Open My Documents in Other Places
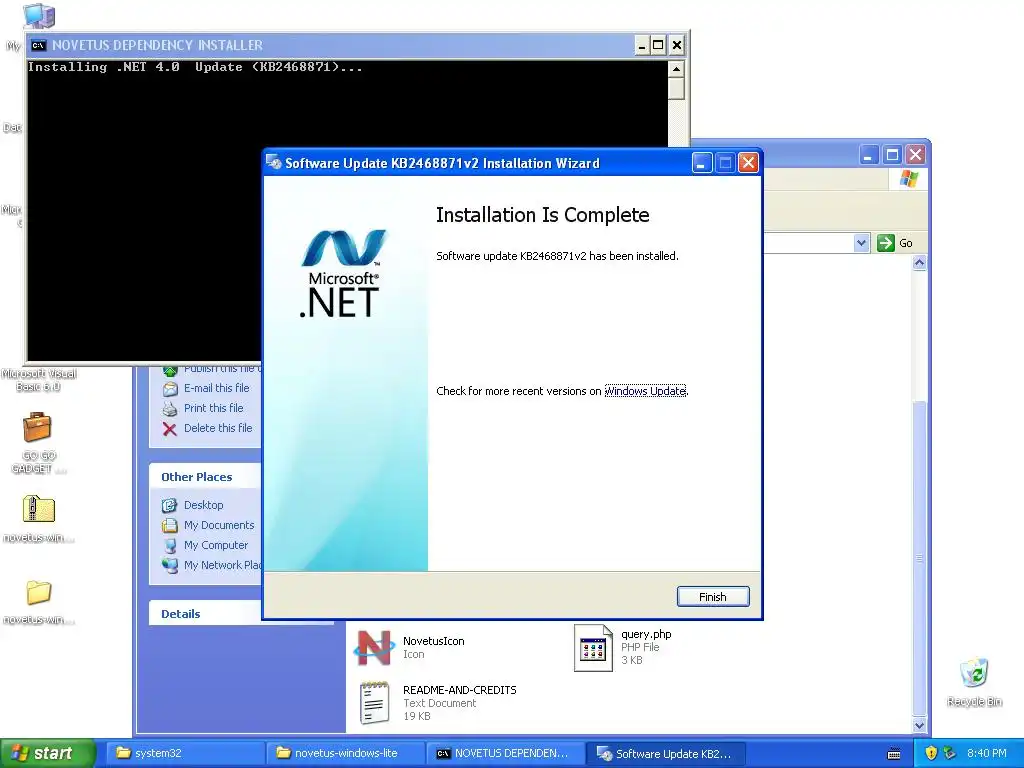Screen dimensions: 1024x768 [219, 525]
